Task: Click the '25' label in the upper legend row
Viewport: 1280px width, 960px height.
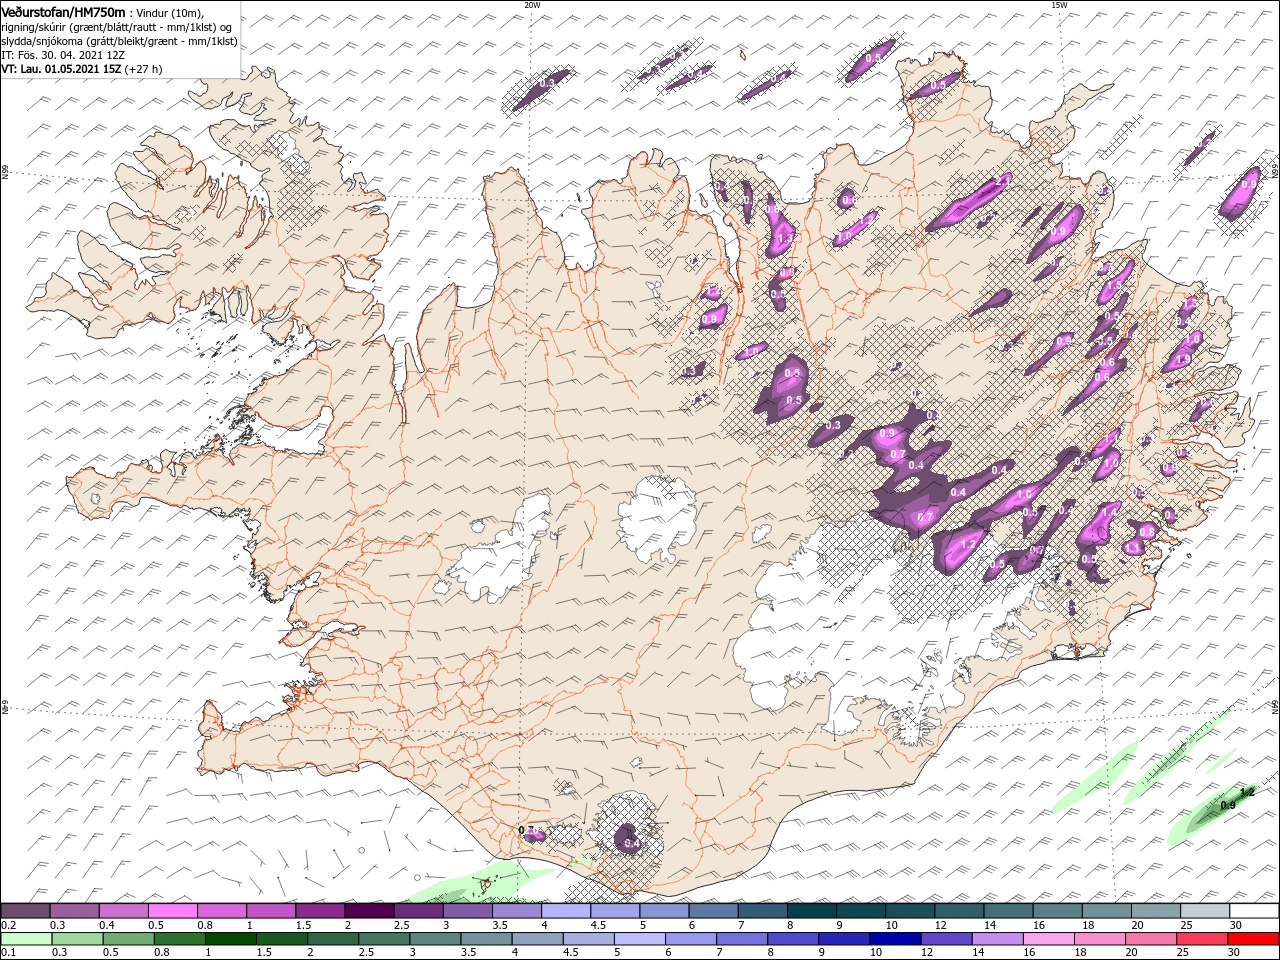Action: pos(1186,925)
